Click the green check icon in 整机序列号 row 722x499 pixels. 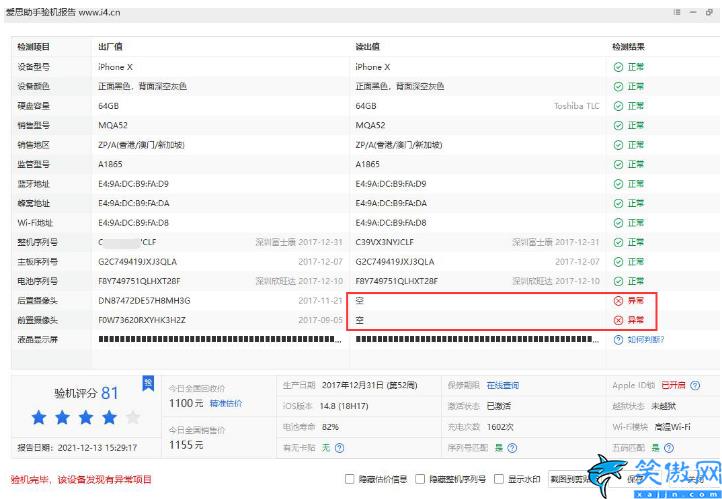click(618, 242)
